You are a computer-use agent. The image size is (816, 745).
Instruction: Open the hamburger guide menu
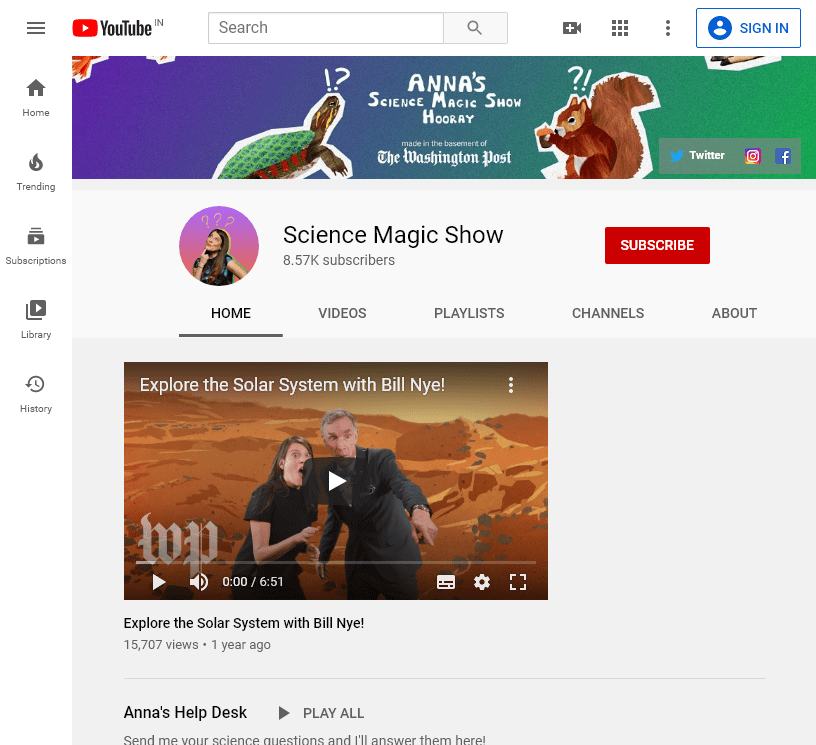tap(36, 28)
